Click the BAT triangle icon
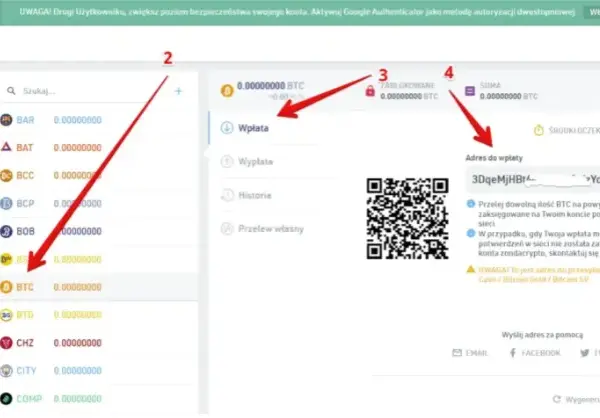The width and height of the screenshot is (600, 418). [6, 147]
